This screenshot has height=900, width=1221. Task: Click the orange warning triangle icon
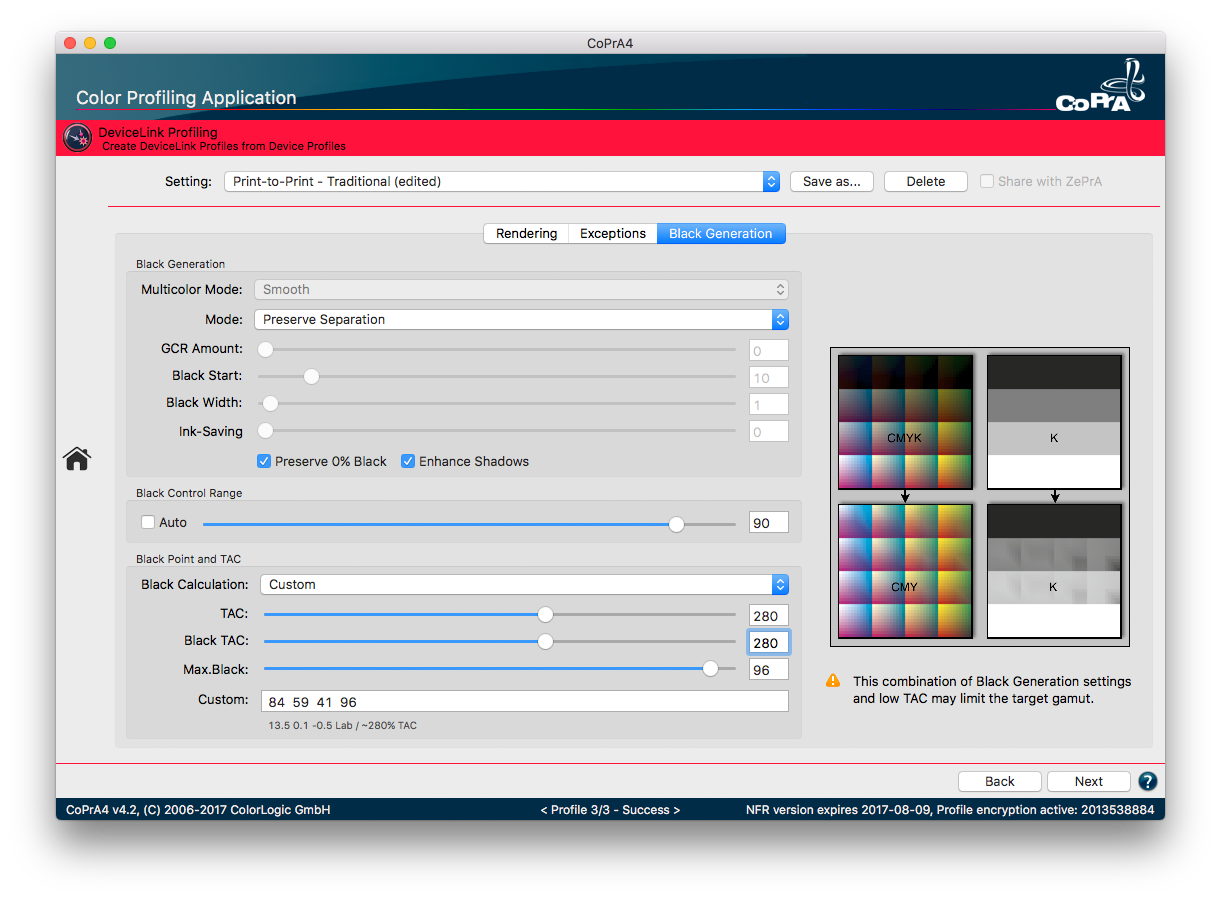pyautogui.click(x=833, y=681)
